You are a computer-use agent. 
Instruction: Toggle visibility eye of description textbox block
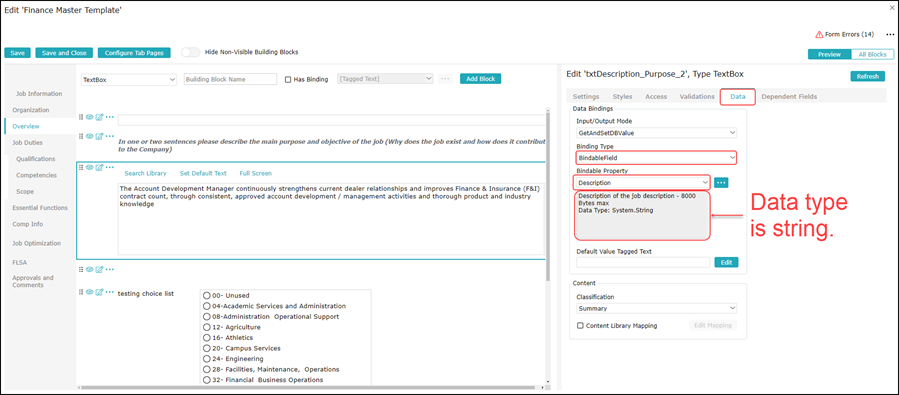pyautogui.click(x=90, y=167)
